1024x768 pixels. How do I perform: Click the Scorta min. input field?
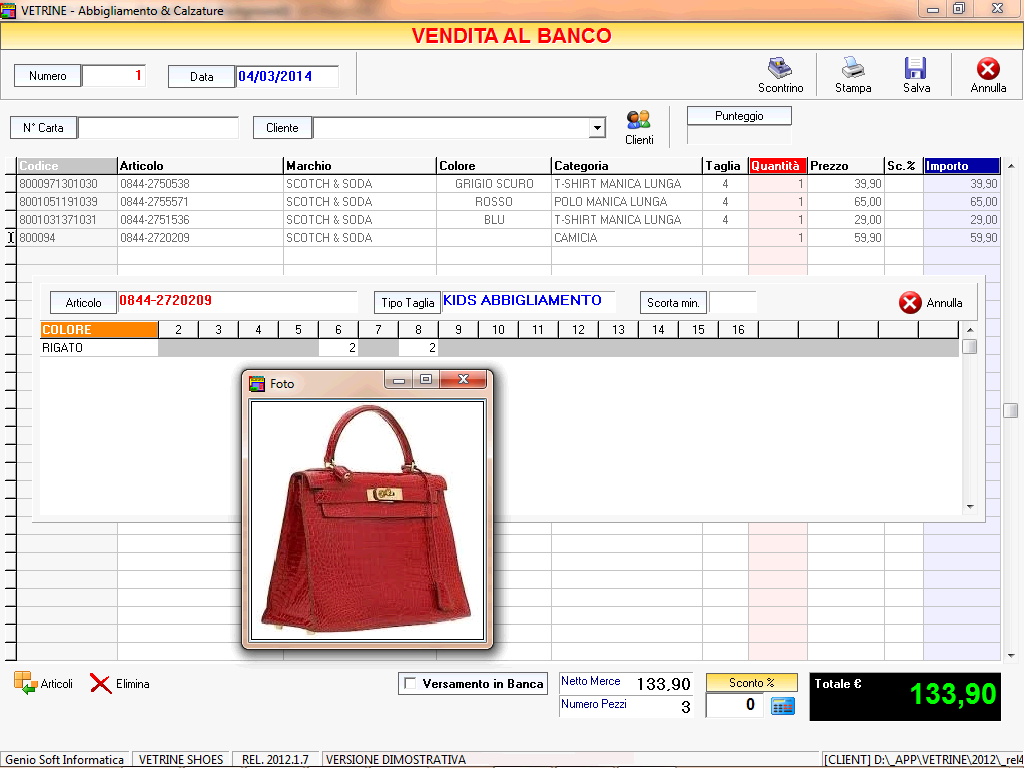732,303
